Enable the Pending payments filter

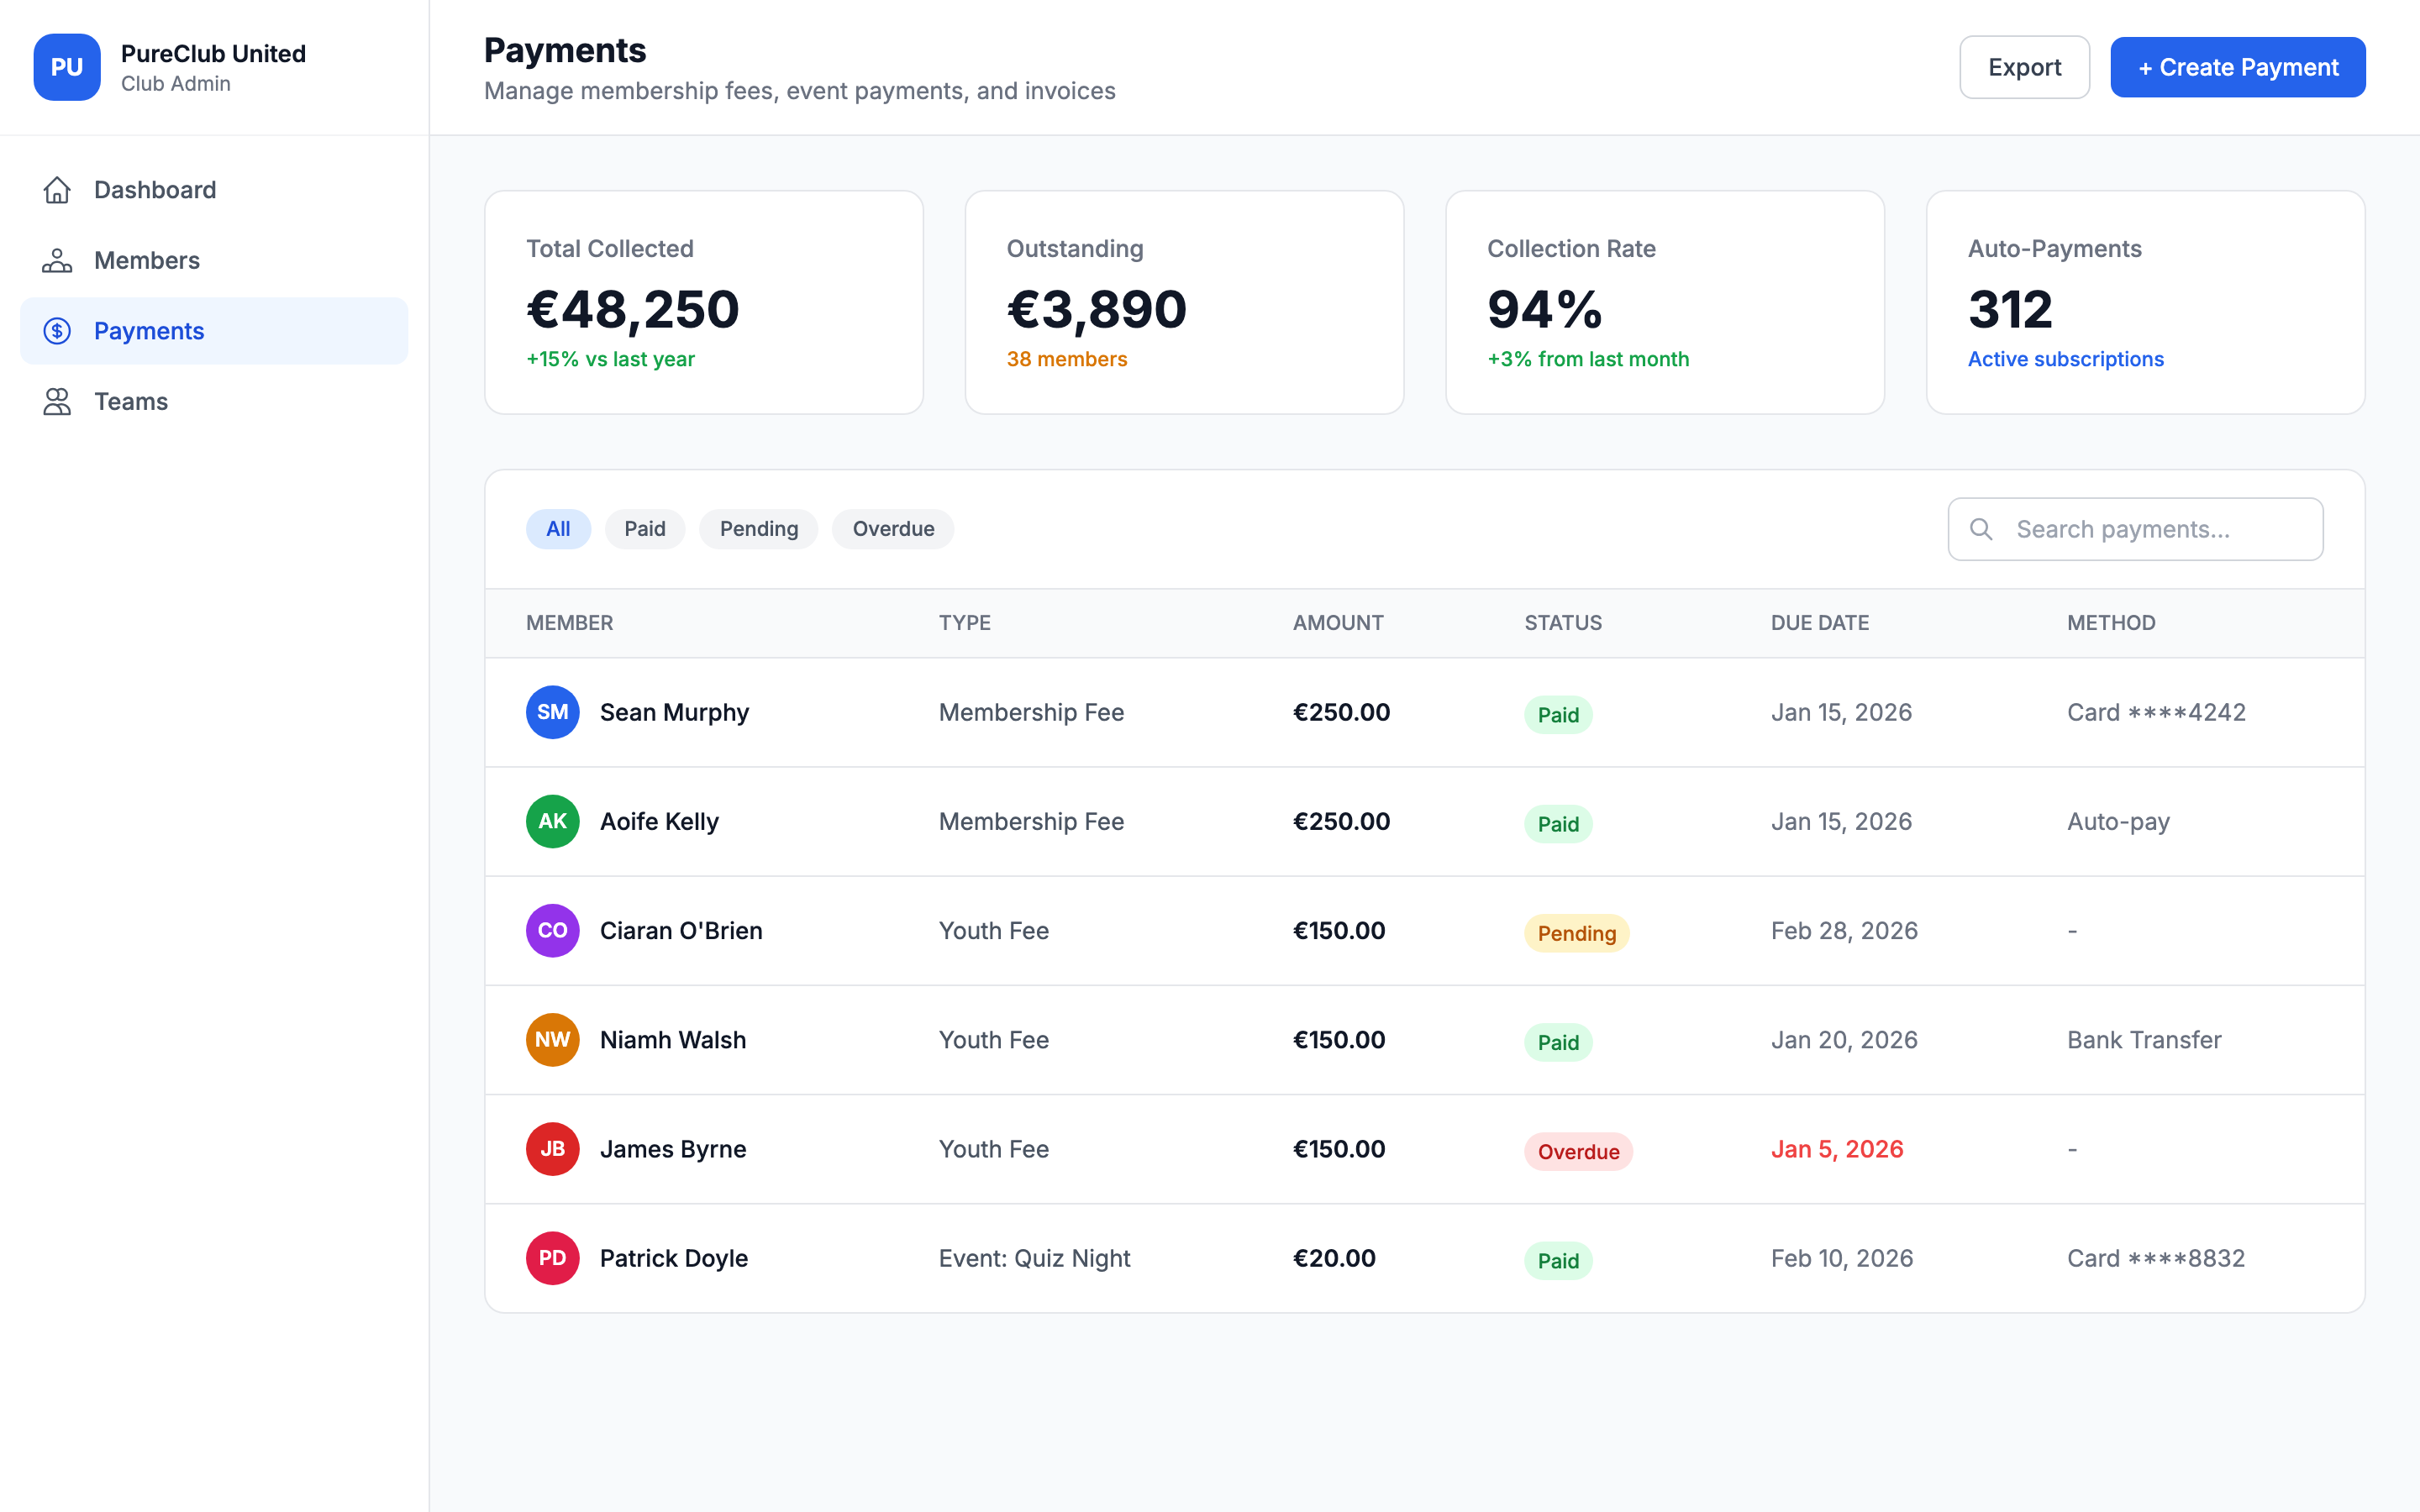pos(758,528)
